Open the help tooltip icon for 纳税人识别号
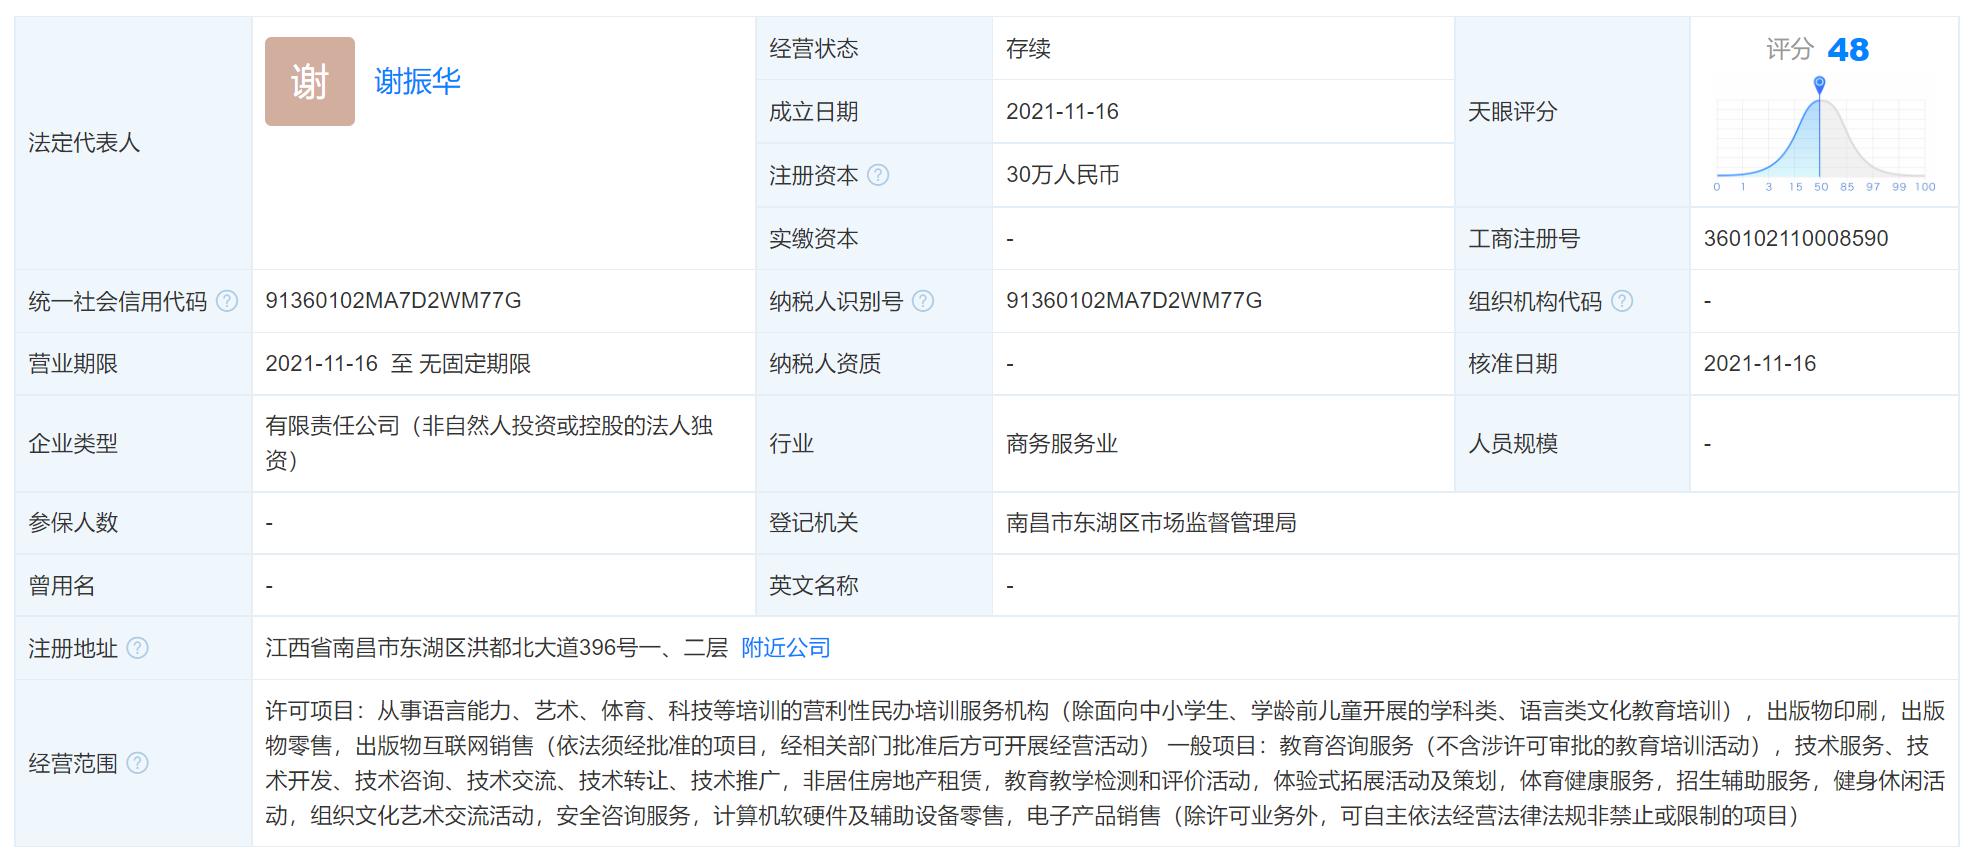Image resolution: width=1966 pixels, height=861 pixels. pyautogui.click(x=923, y=301)
